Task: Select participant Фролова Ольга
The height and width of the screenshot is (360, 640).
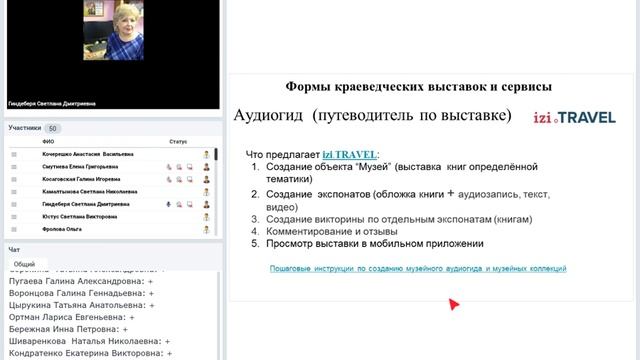Action: point(62,229)
